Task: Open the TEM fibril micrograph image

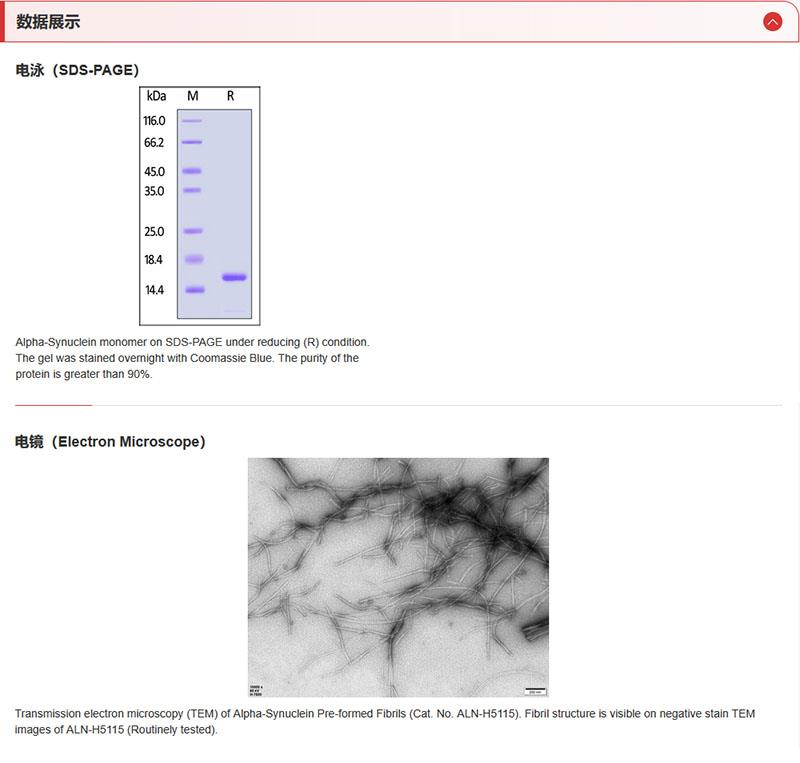Action: coord(398,577)
